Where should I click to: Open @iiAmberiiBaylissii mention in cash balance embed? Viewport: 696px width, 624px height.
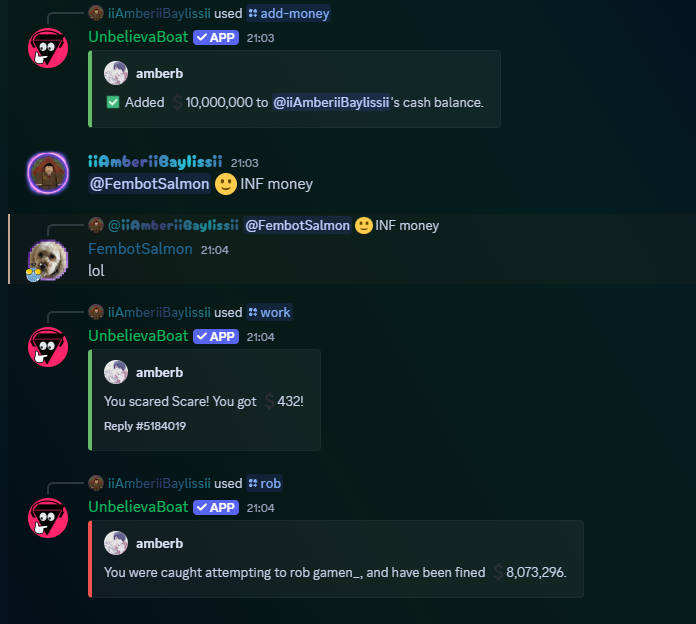point(331,103)
